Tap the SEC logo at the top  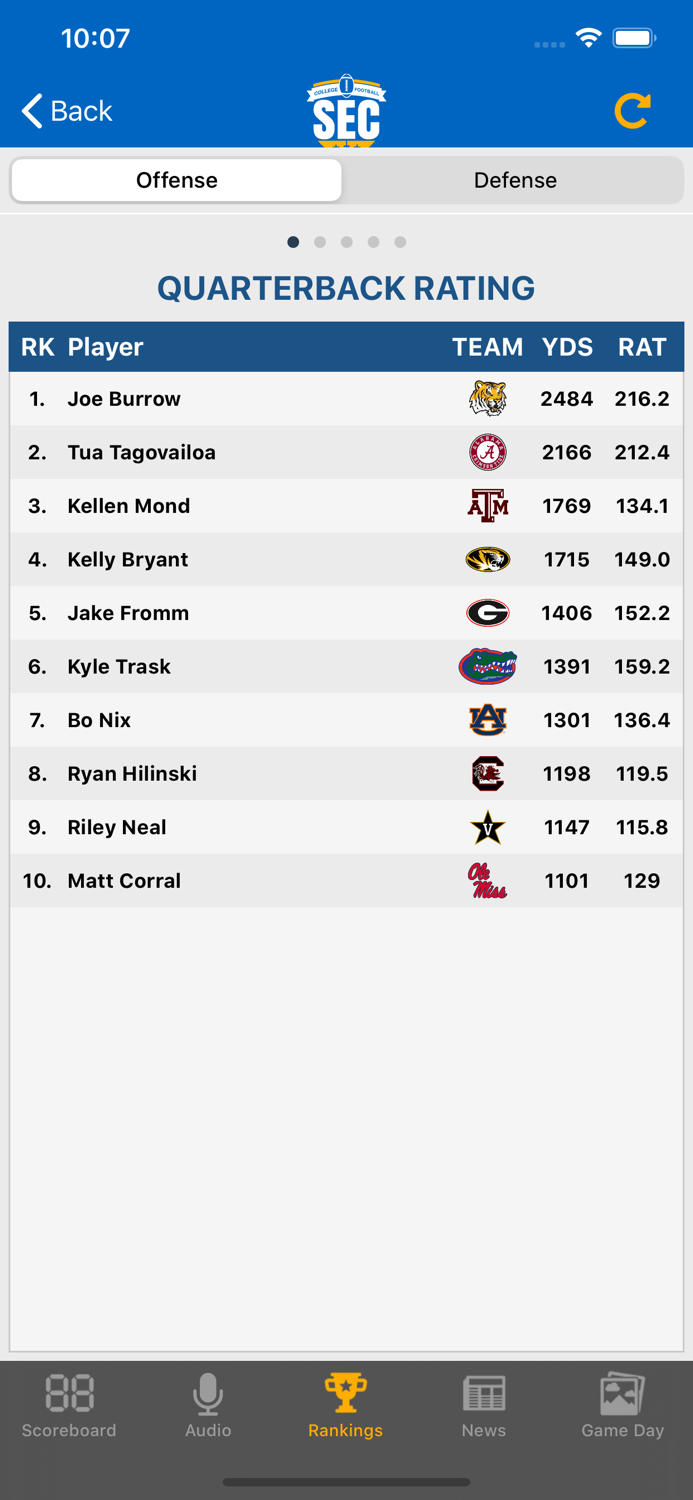(x=346, y=110)
